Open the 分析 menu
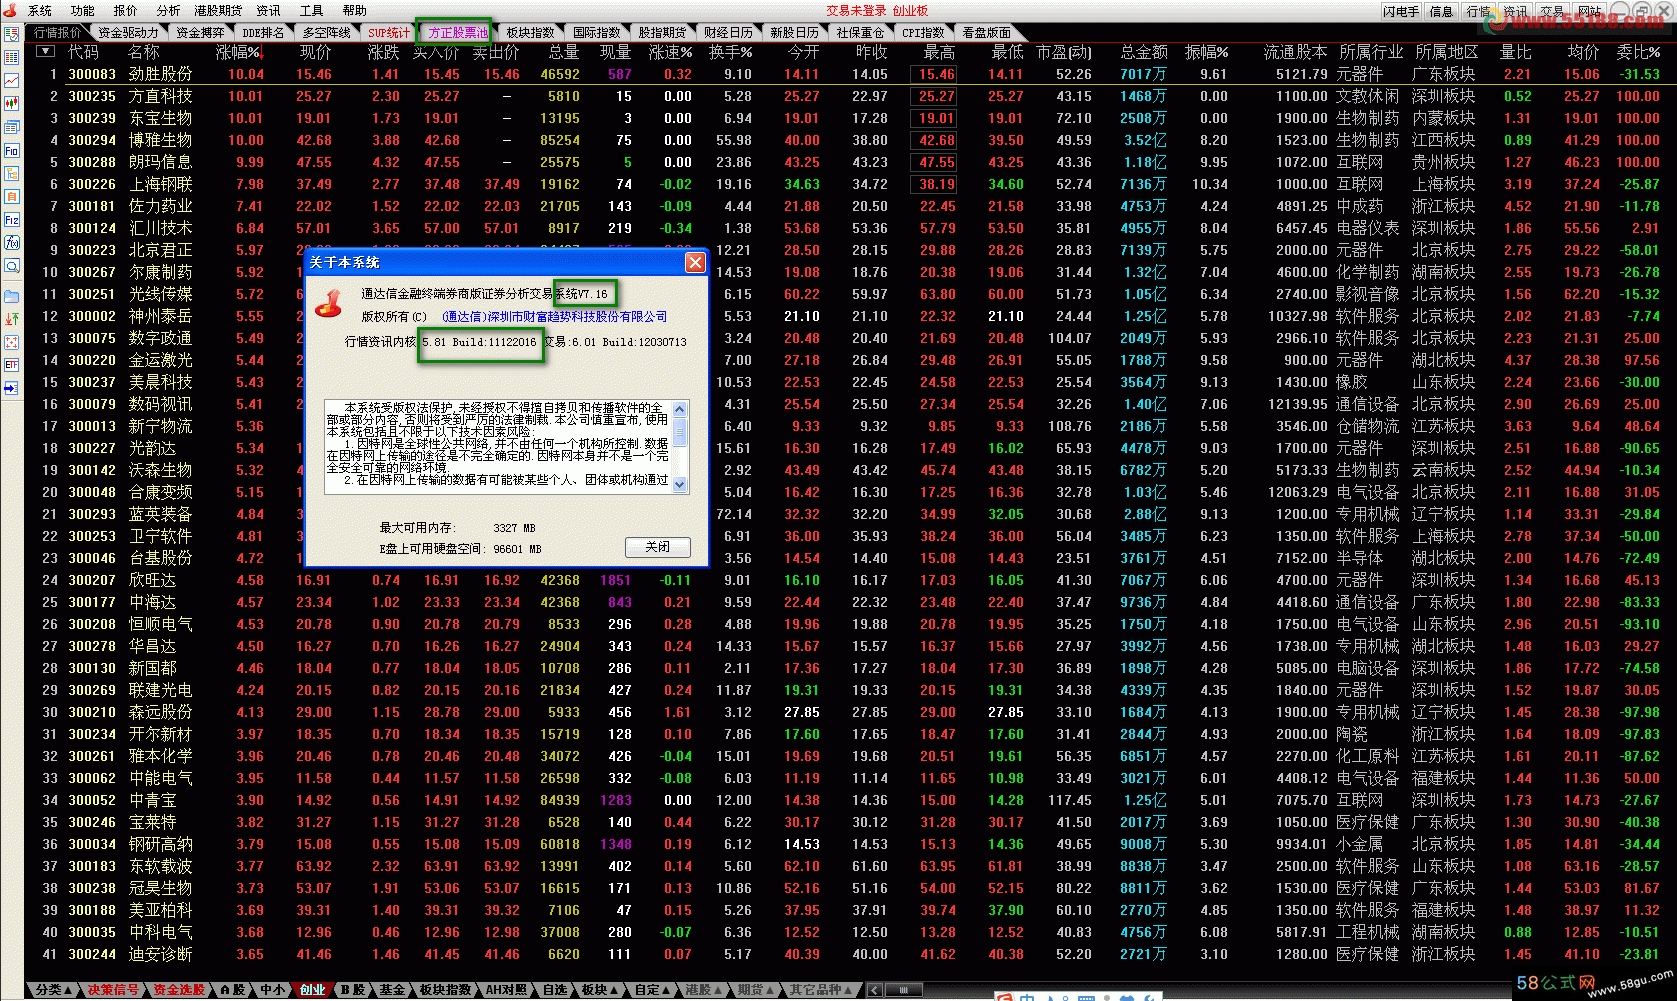 click(168, 10)
